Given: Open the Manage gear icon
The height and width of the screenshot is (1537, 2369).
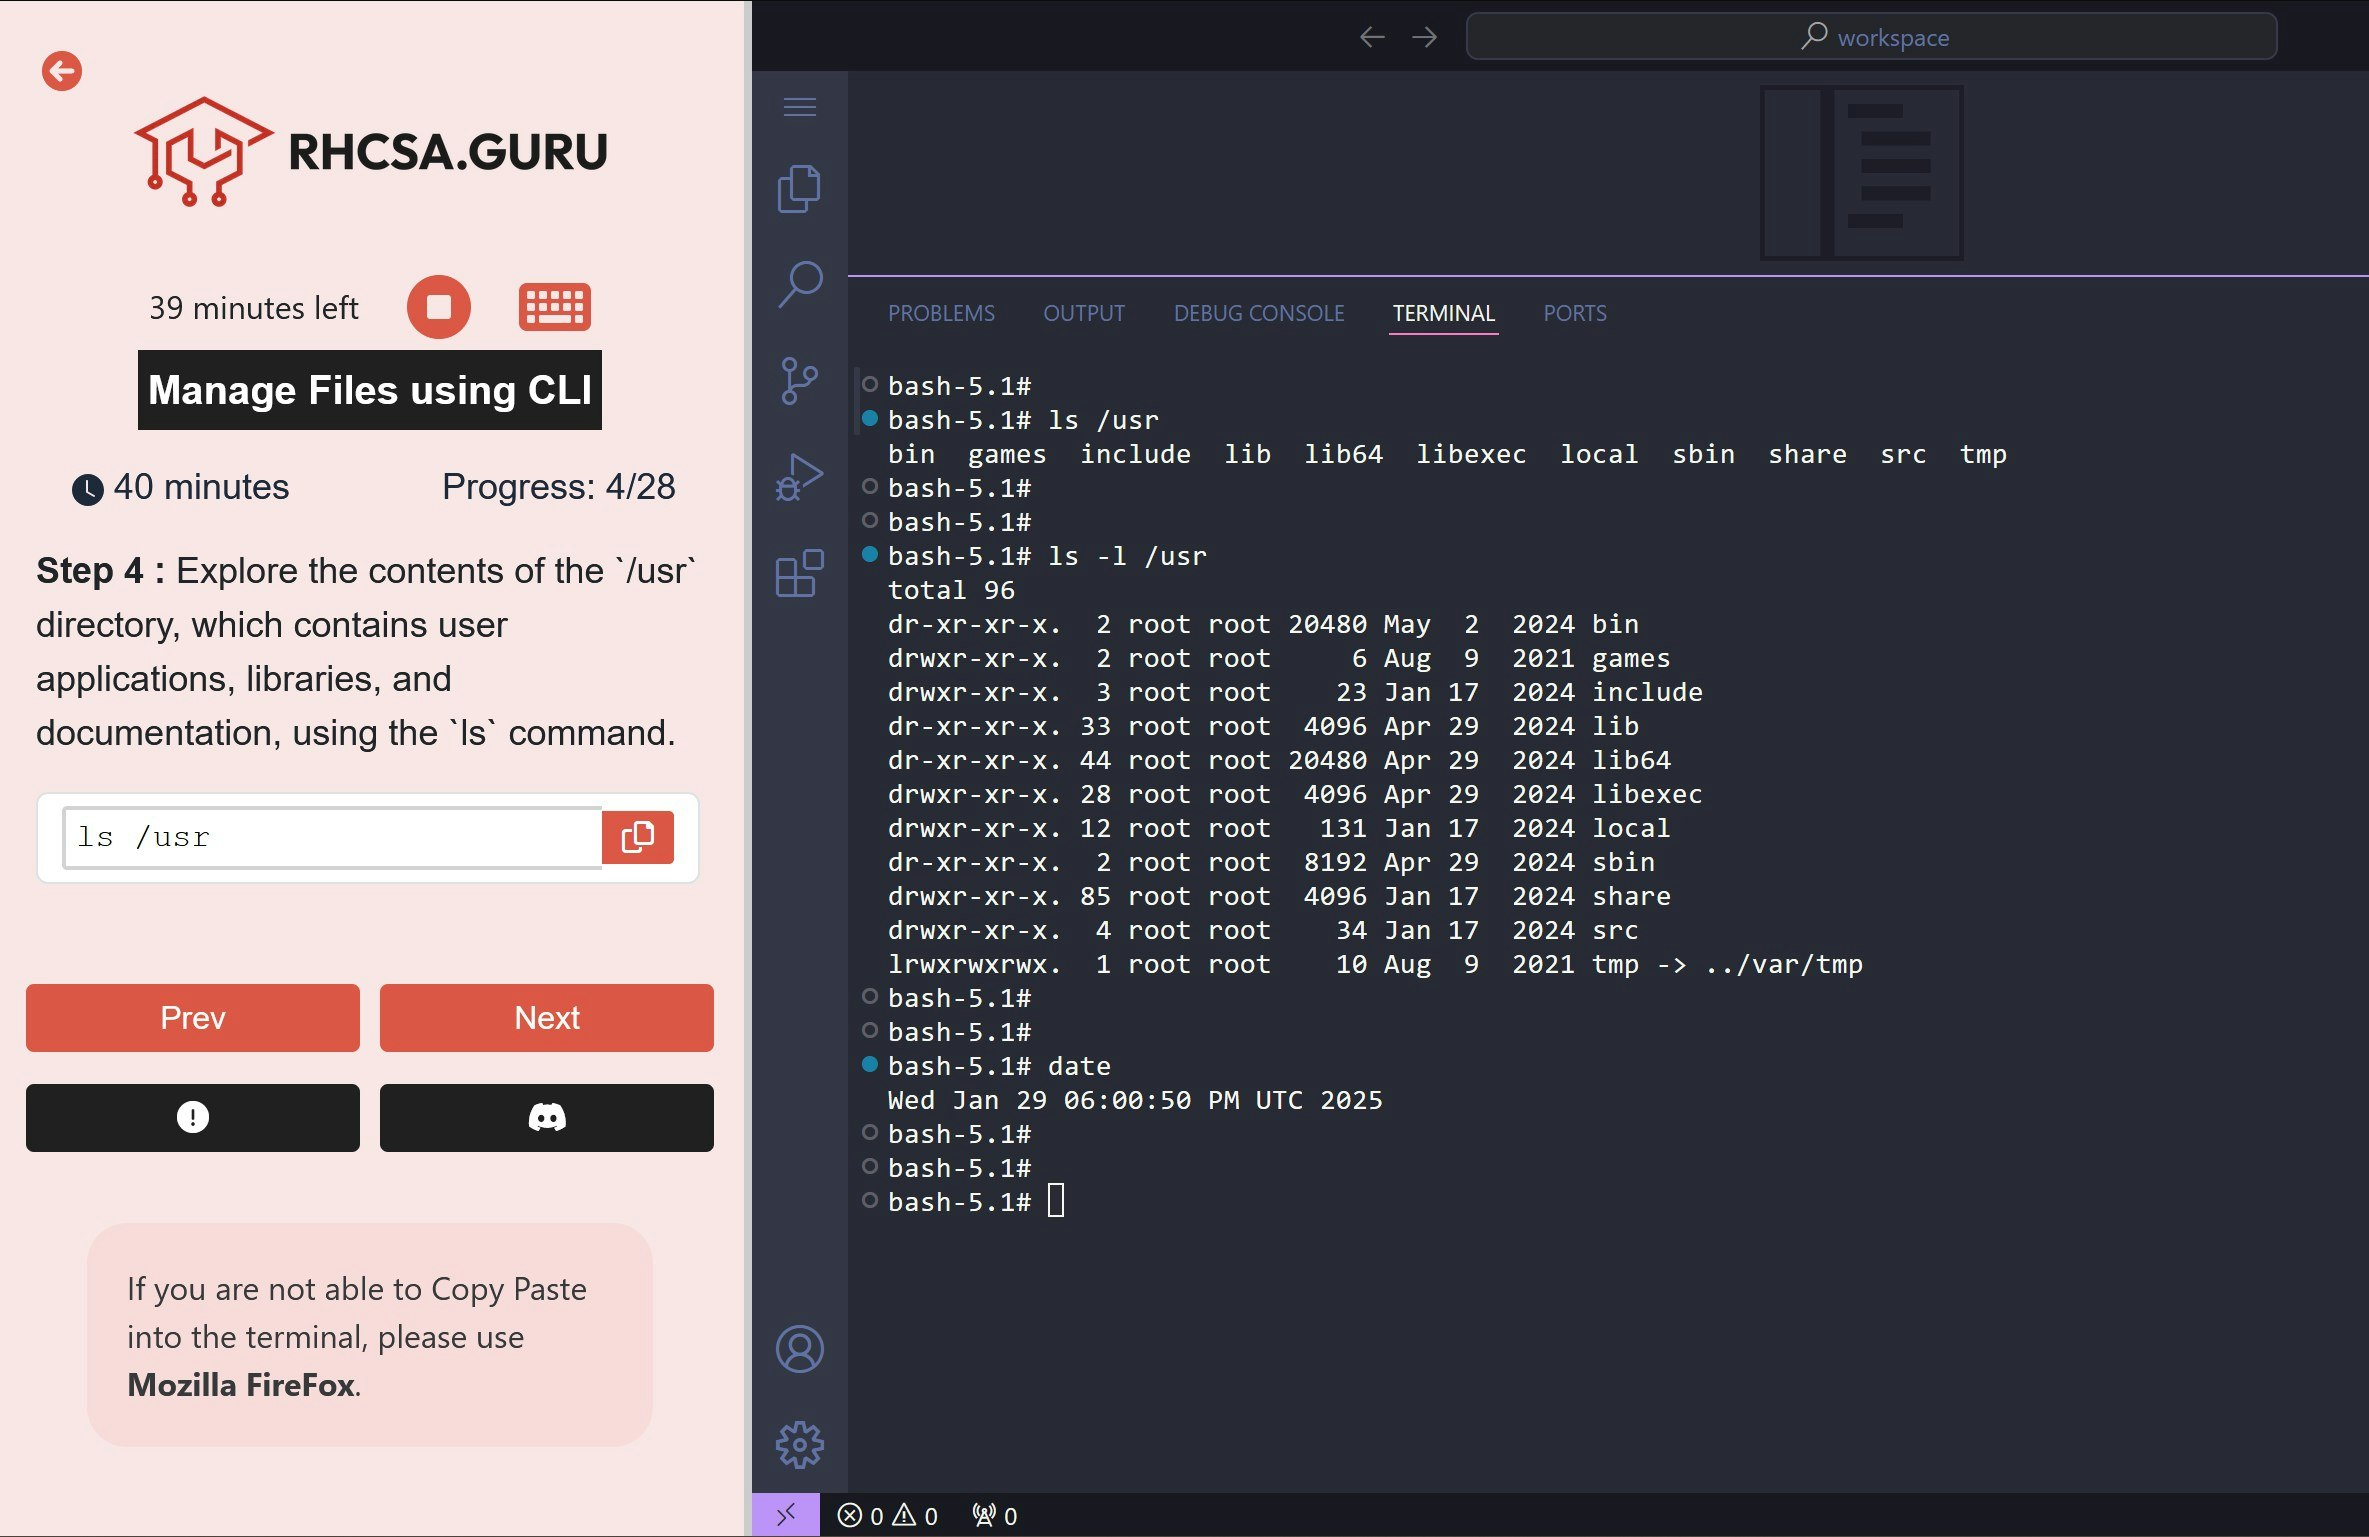Looking at the screenshot, I should tap(800, 1445).
